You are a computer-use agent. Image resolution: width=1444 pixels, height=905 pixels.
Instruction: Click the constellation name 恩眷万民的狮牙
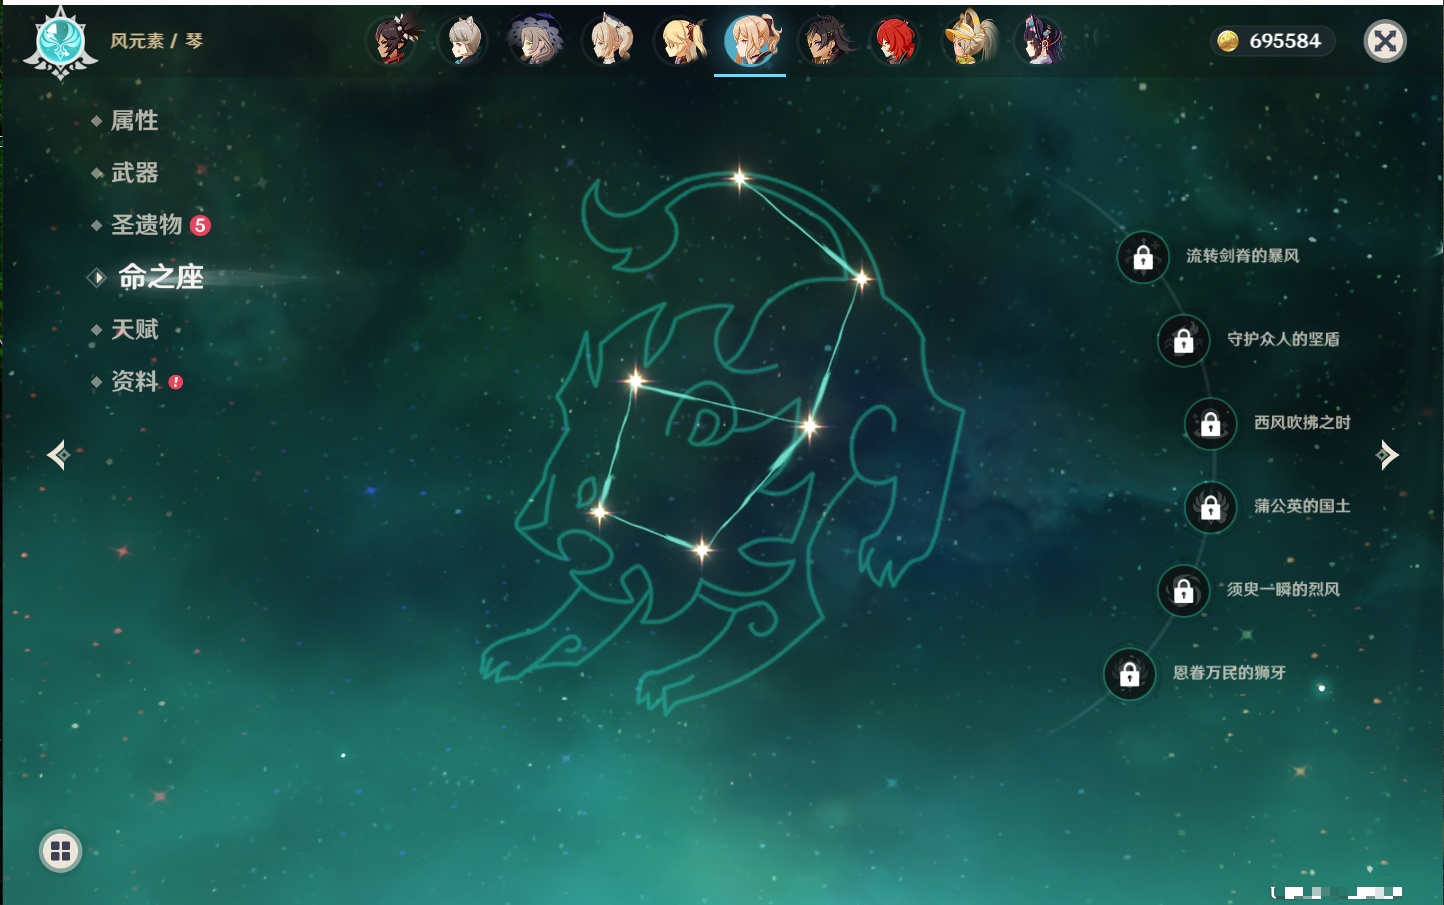pyautogui.click(x=1230, y=673)
